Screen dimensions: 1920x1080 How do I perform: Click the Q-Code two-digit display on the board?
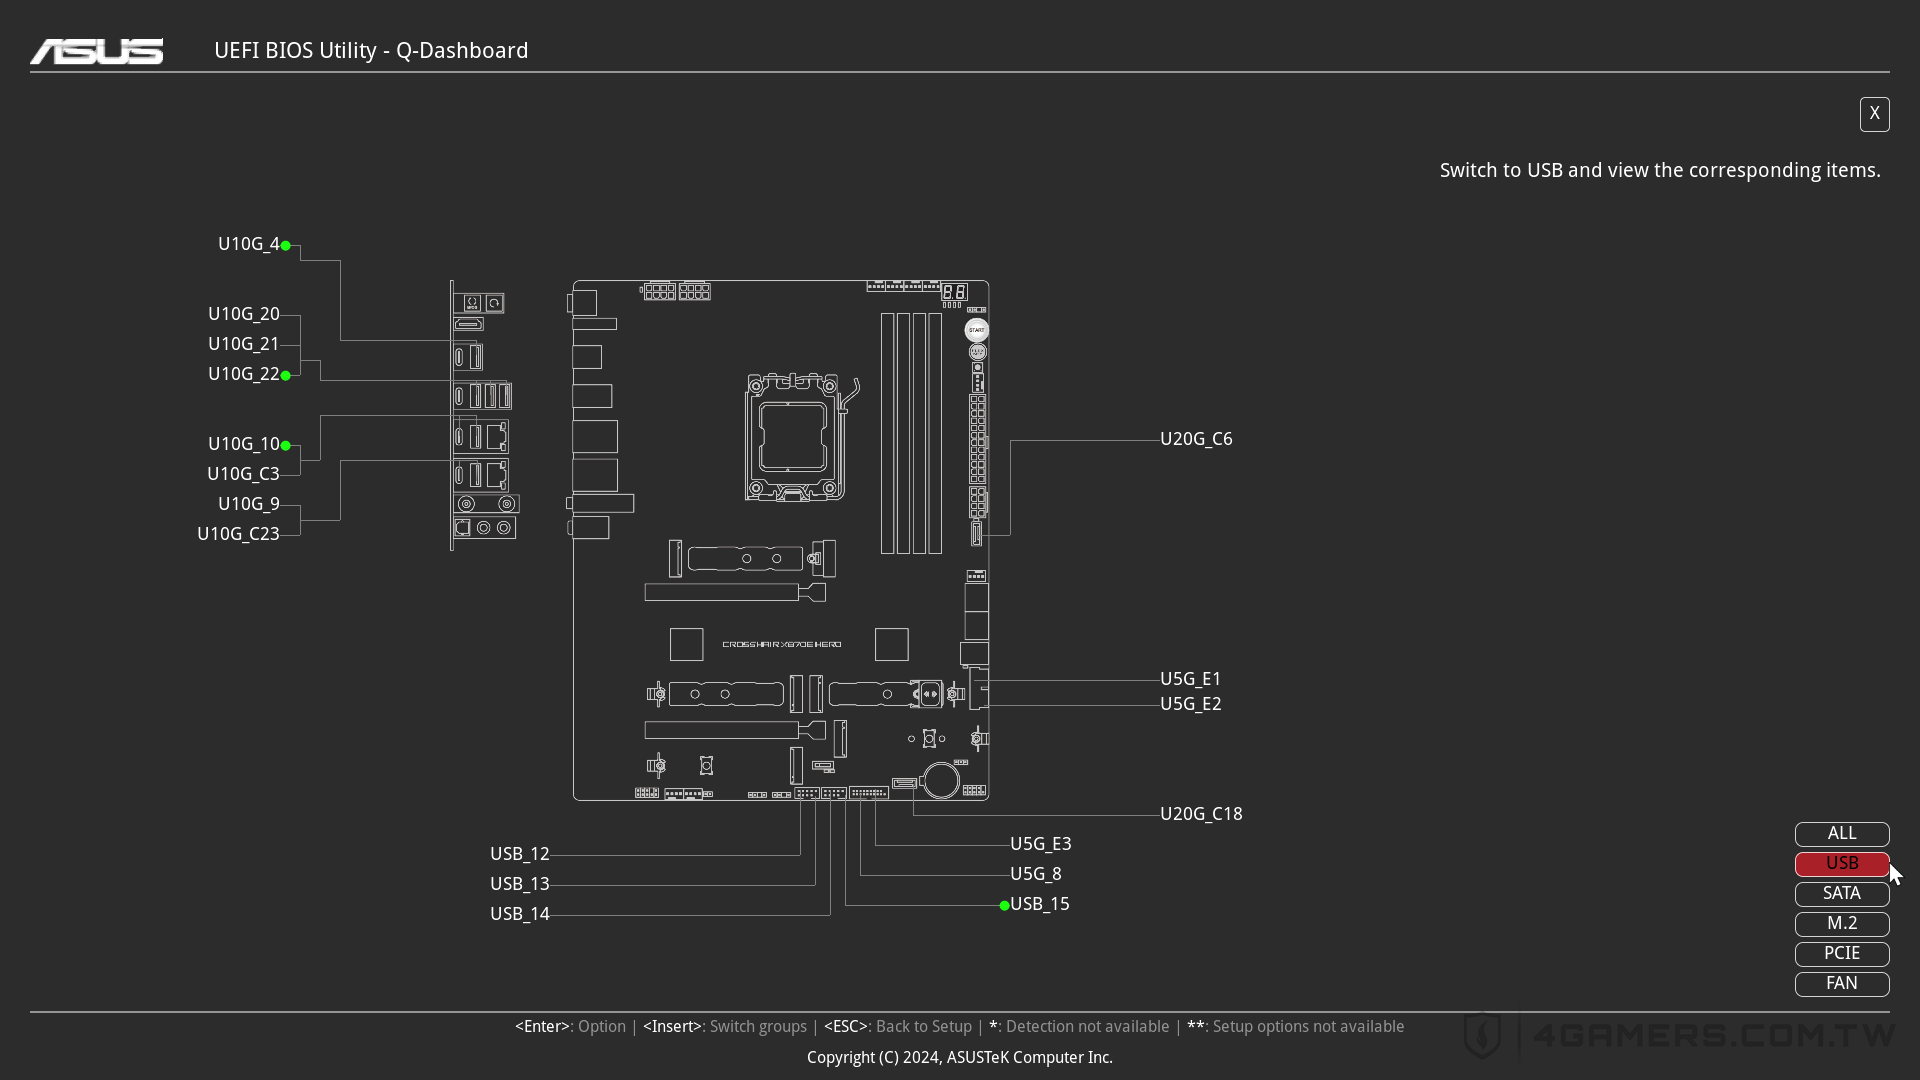[953, 292]
